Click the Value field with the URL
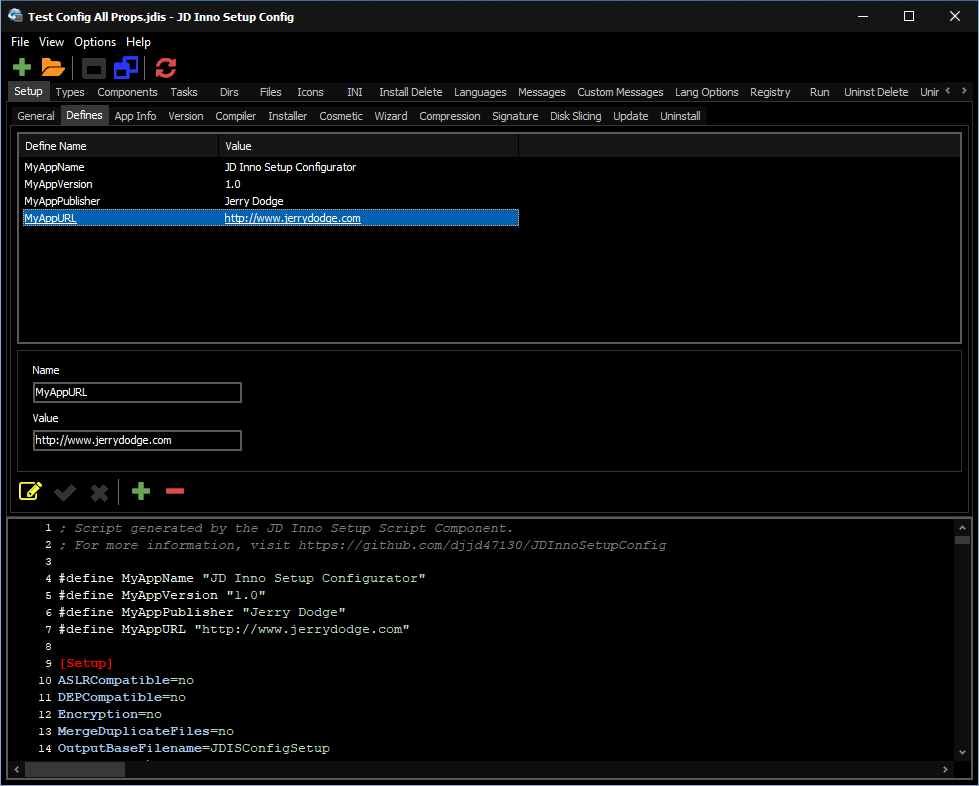This screenshot has height=786, width=979. pyautogui.click(x=137, y=441)
